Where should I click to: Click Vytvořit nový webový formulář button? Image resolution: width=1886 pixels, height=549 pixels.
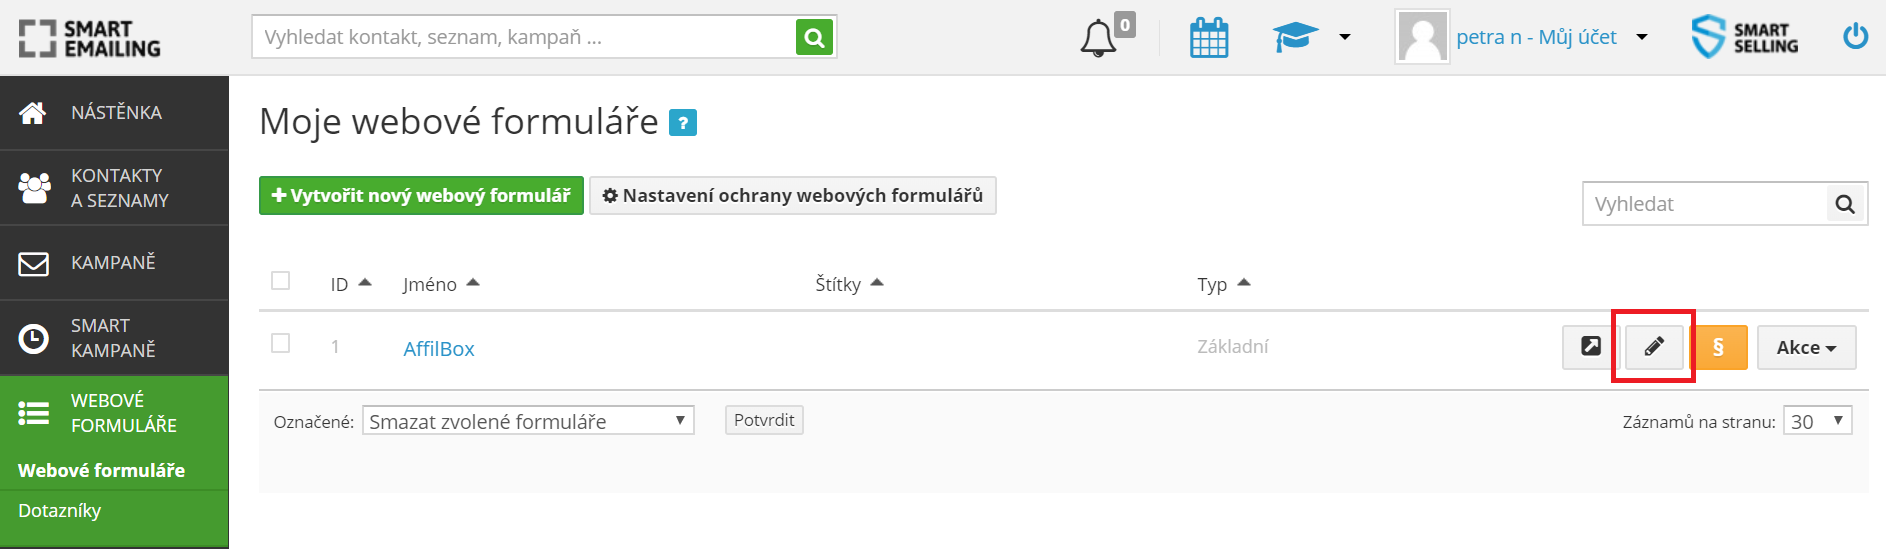click(421, 195)
